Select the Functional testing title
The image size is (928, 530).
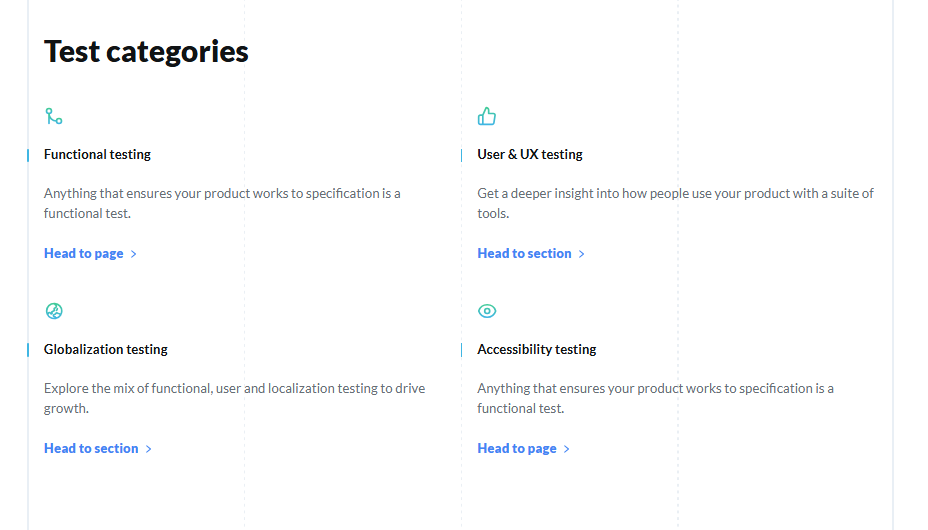coord(97,155)
